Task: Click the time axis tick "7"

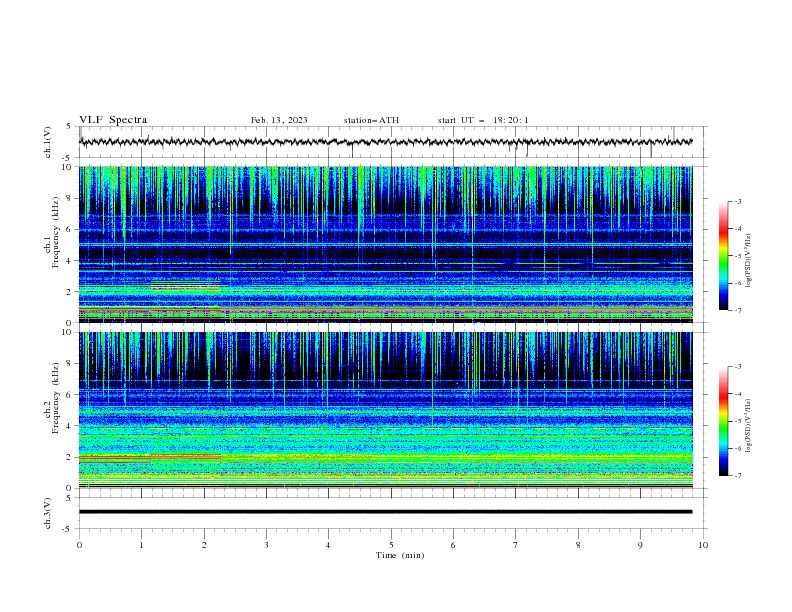Action: 516,545
